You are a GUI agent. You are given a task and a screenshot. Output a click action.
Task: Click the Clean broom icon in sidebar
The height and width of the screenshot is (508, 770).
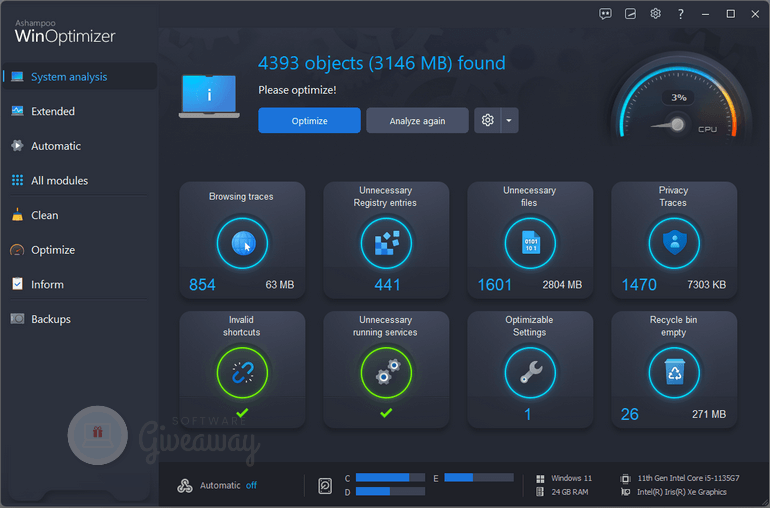click(x=17, y=215)
